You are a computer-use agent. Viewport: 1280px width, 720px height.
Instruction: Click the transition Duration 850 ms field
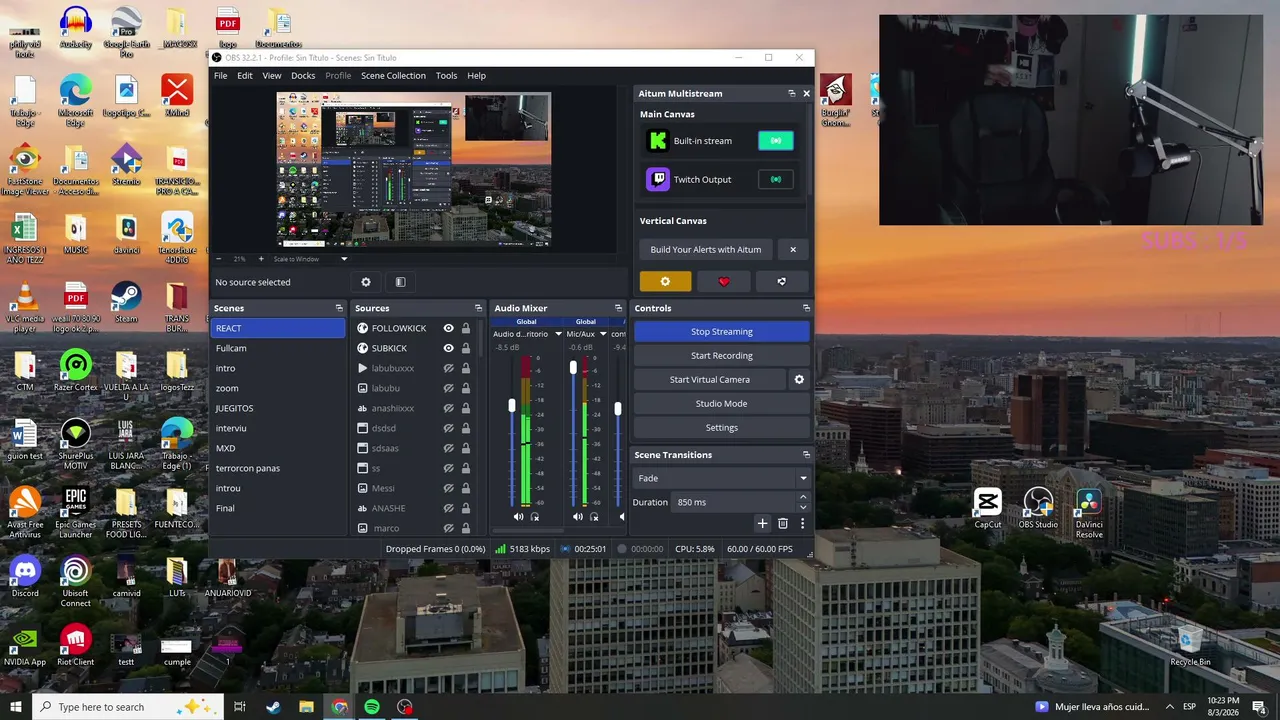click(x=734, y=502)
